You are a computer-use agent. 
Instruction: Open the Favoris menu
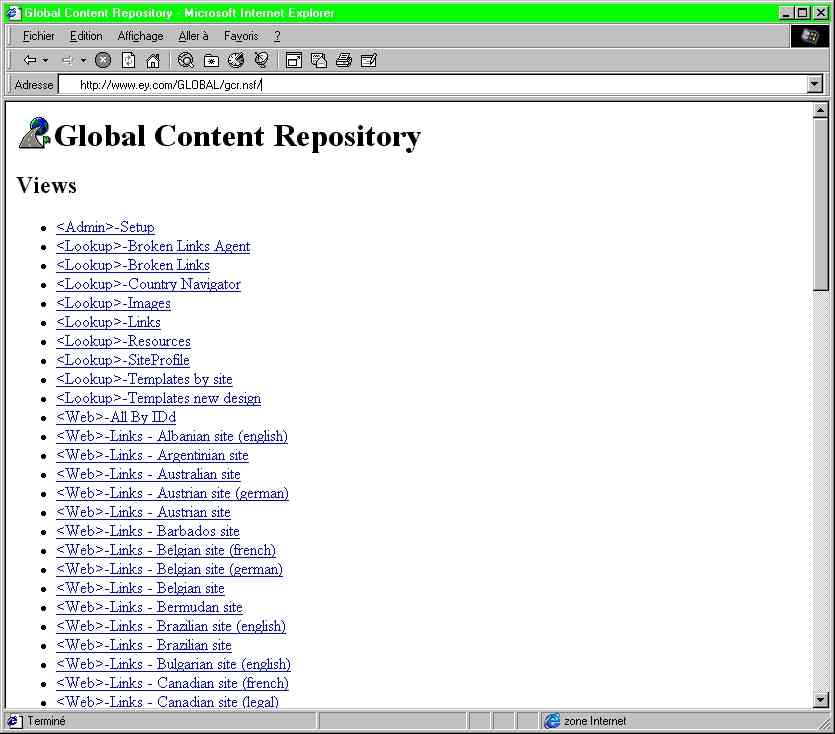tap(241, 36)
